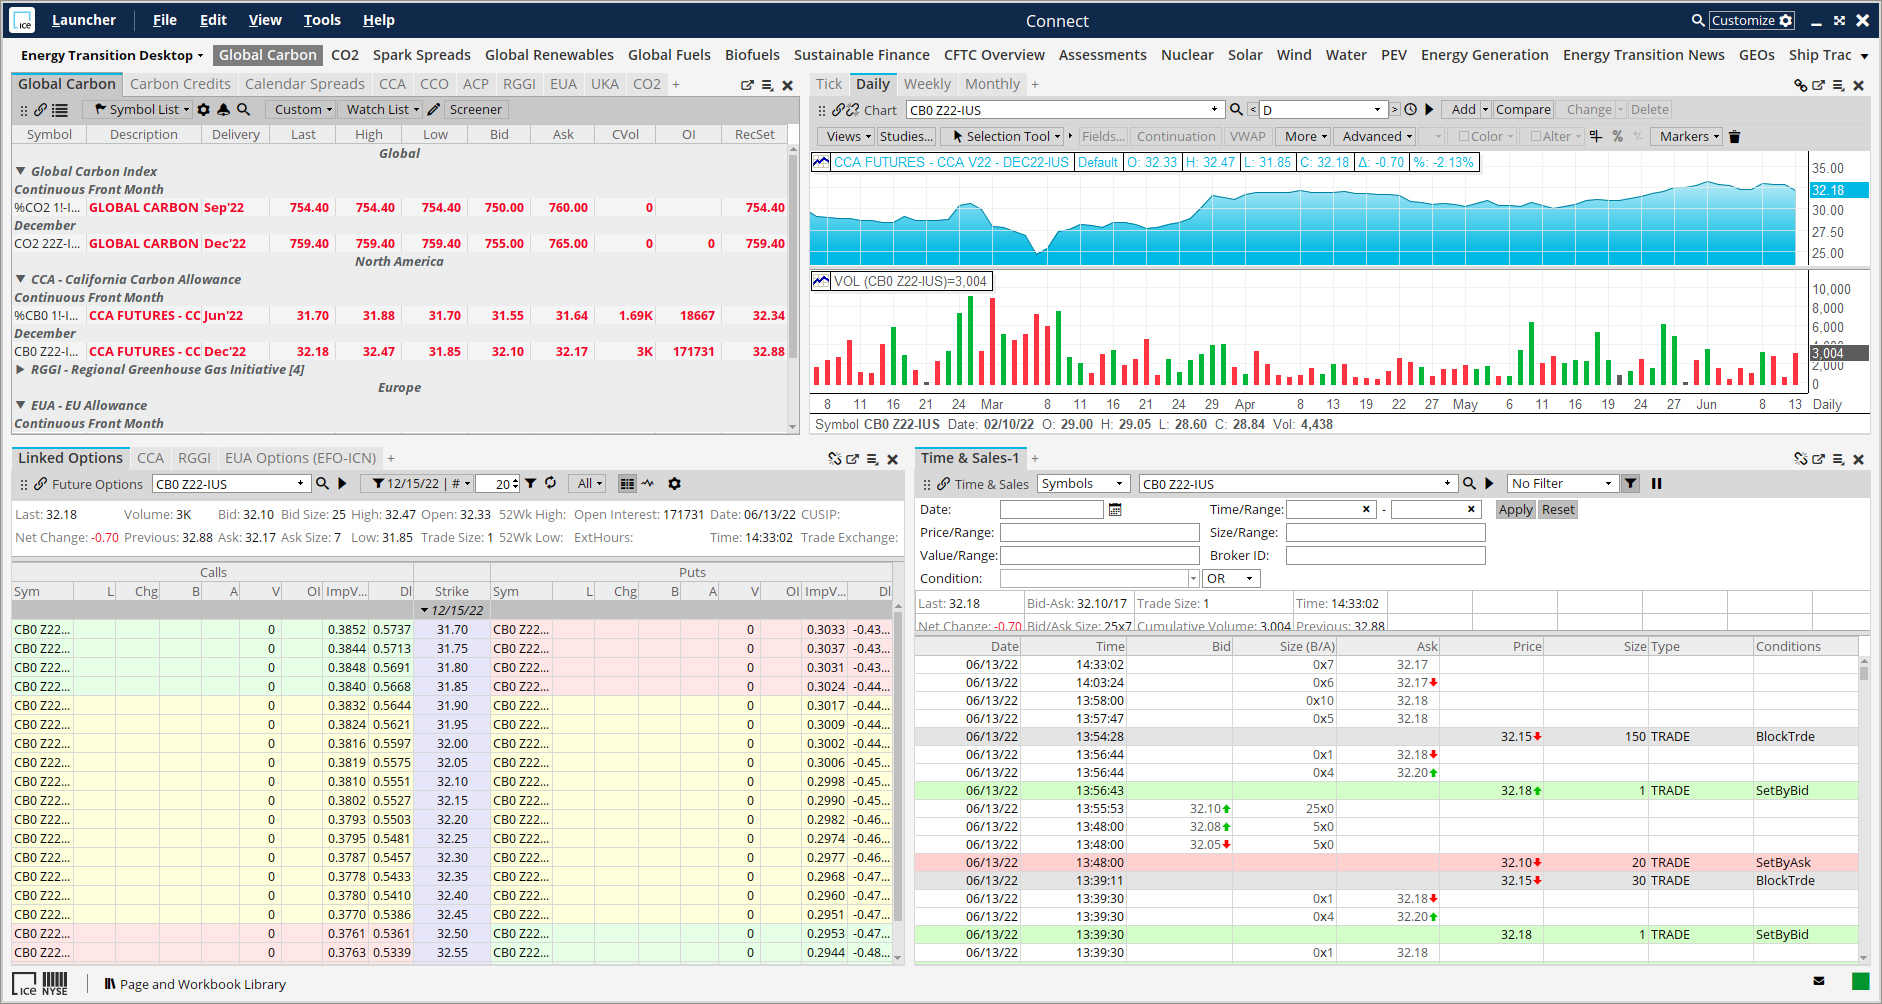Open the calendar picker beside Date field

(1115, 510)
